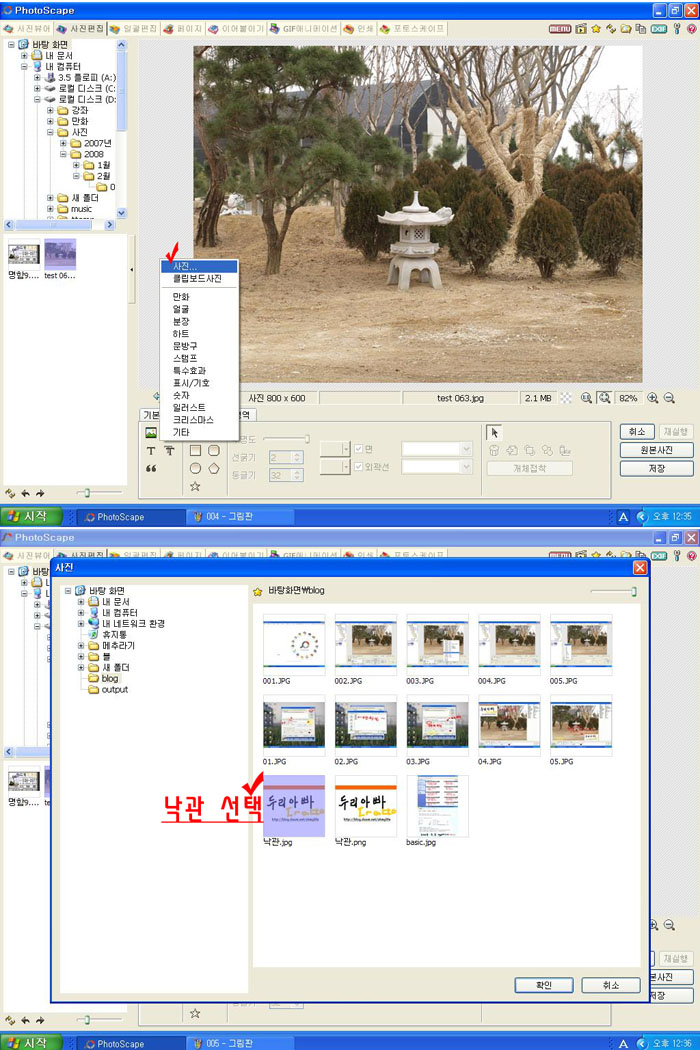Open the 005 - 그림판 taskbar button
700x1050 pixels.
[238, 1043]
